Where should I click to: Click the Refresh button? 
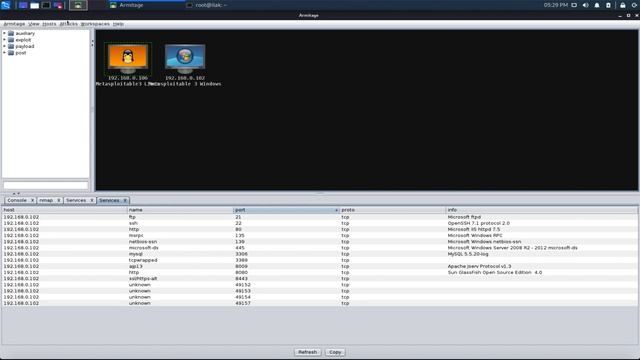pos(307,352)
